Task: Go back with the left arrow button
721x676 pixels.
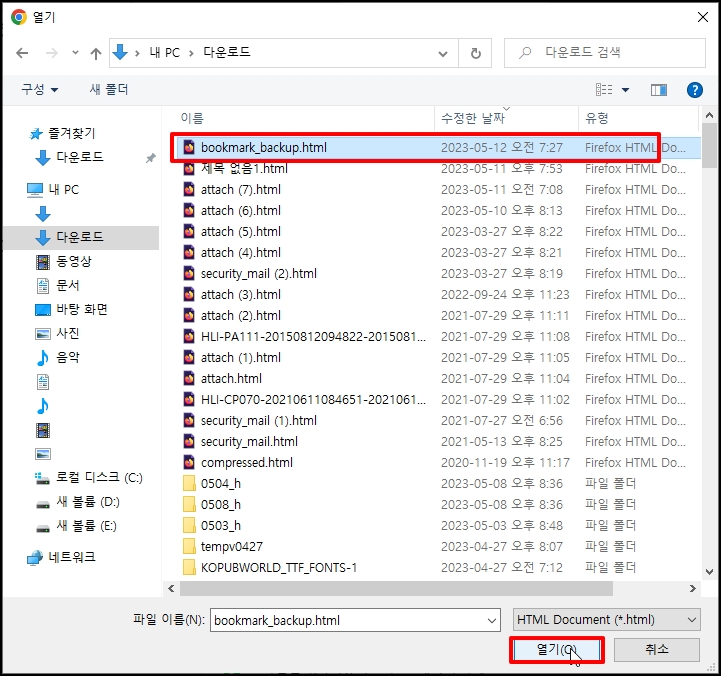Action: [x=22, y=53]
